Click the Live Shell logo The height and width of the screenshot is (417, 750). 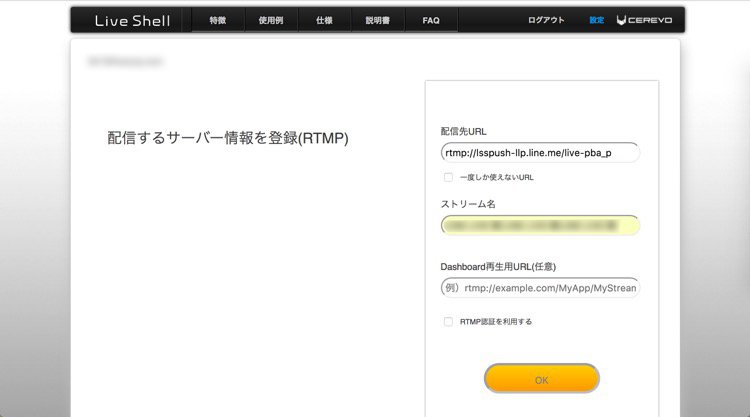tap(132, 21)
